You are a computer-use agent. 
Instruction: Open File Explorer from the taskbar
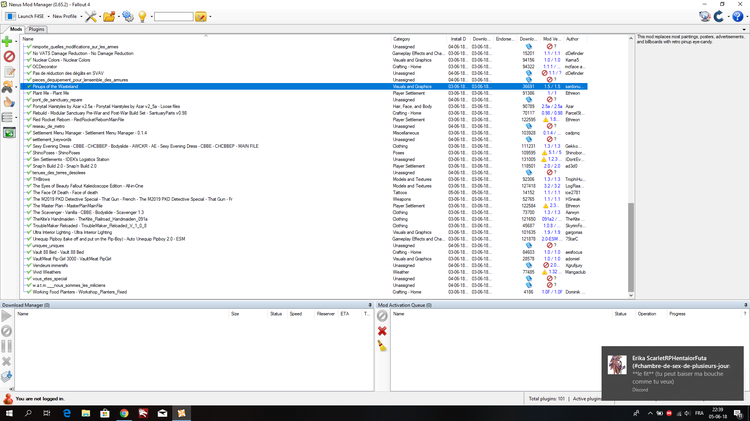[x=86, y=413]
